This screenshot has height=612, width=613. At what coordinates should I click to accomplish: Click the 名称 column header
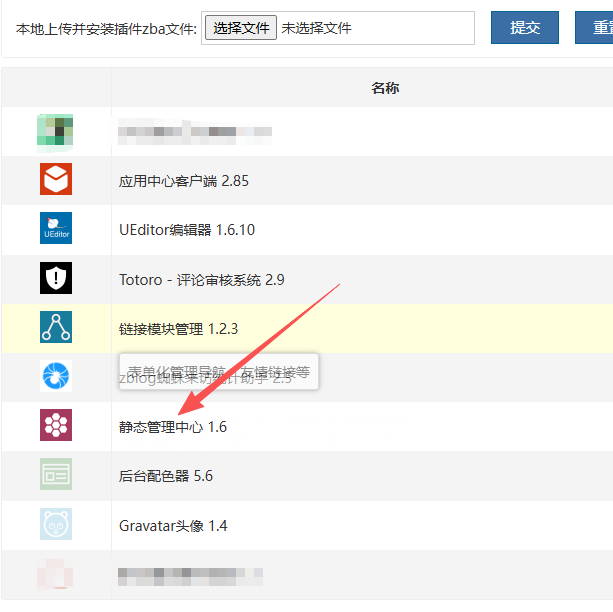click(385, 88)
